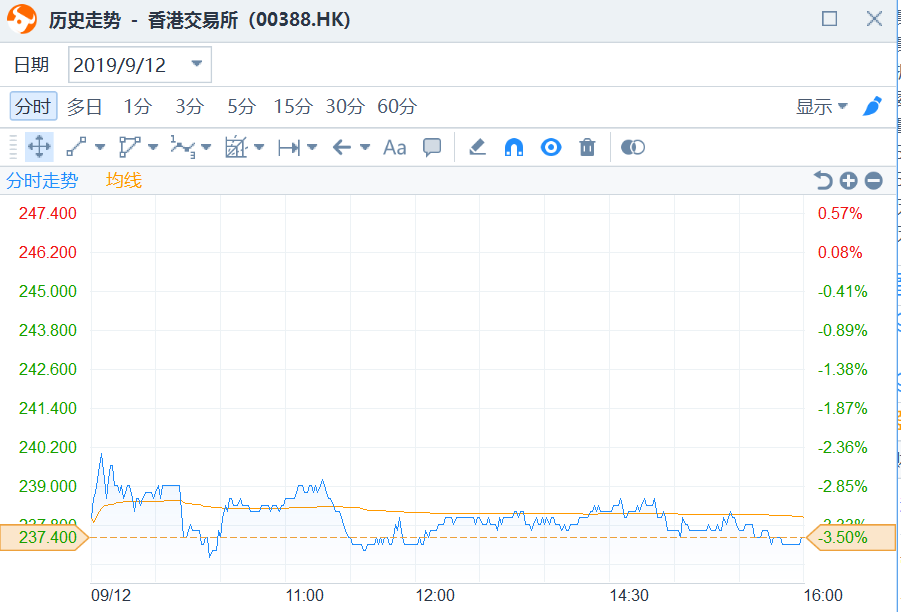901x612 pixels.
Task: Select the 3分 interval tab
Action: [190, 106]
